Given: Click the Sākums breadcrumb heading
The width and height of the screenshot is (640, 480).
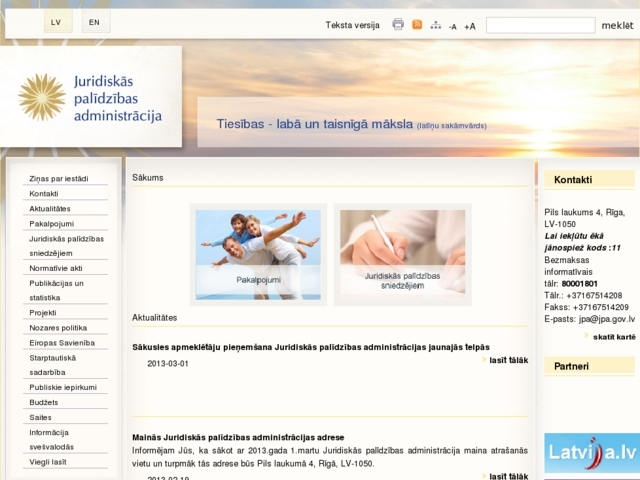Looking at the screenshot, I should (x=148, y=178).
